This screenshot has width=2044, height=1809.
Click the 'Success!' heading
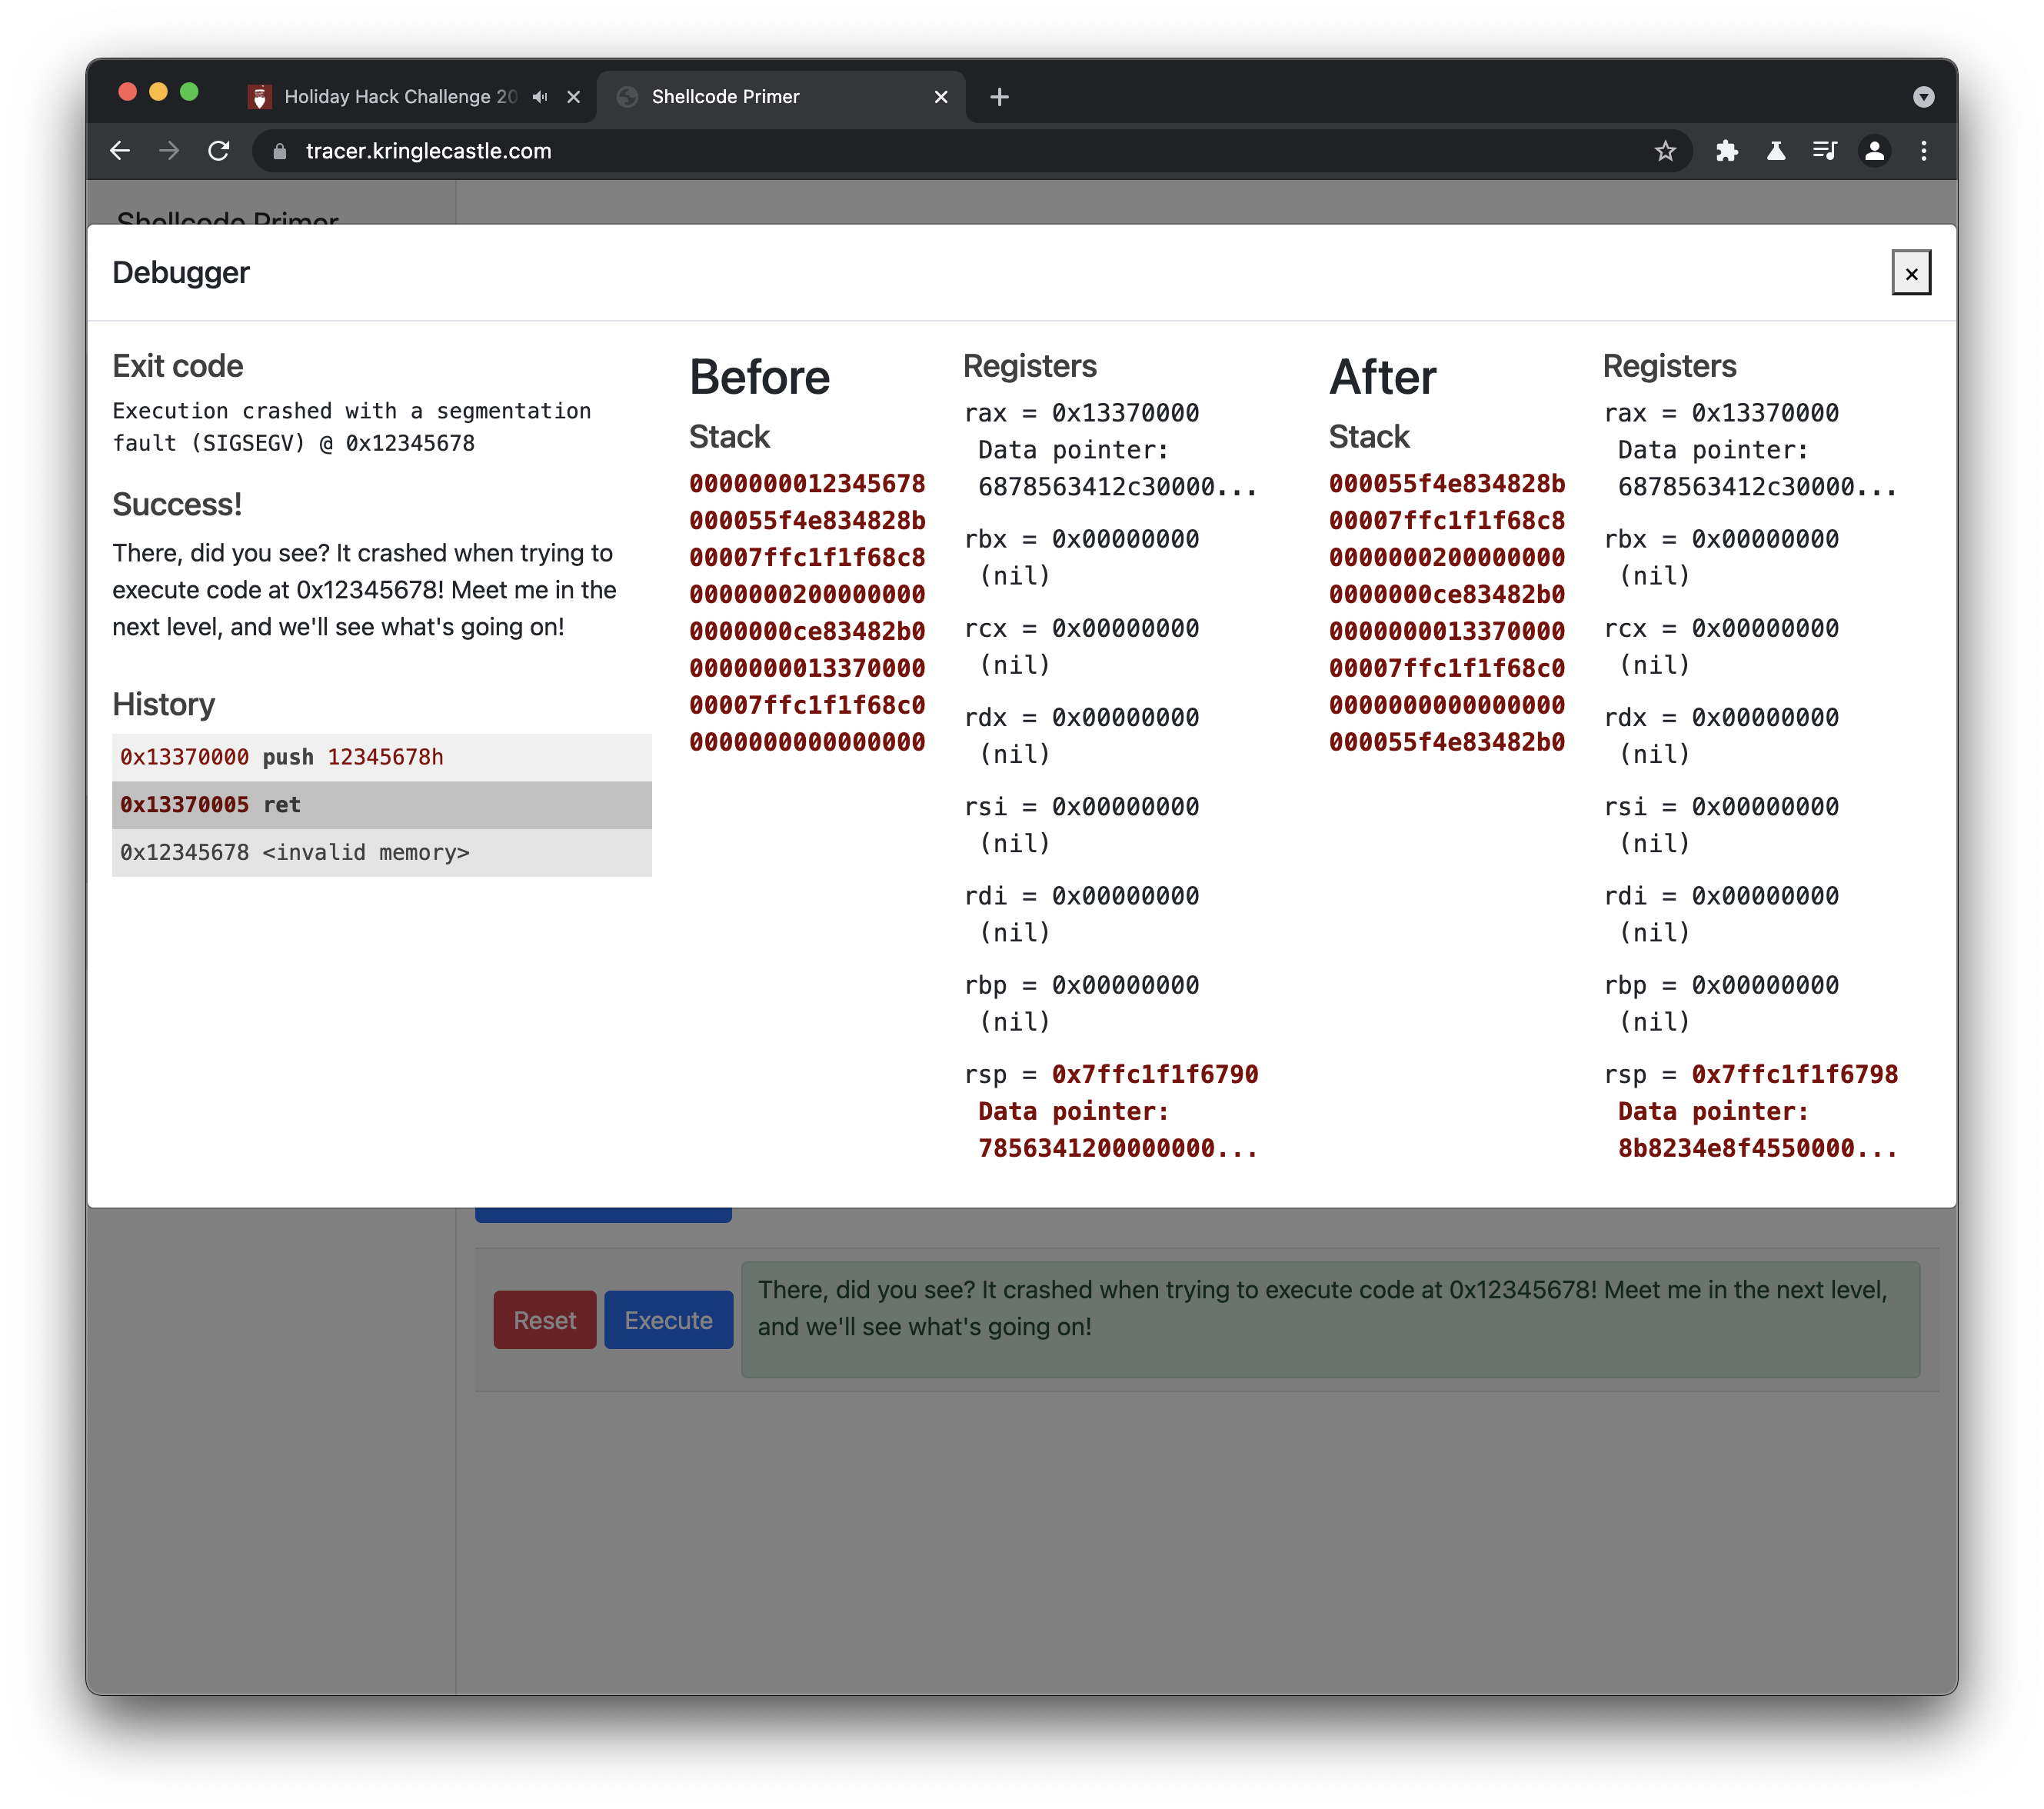click(177, 504)
